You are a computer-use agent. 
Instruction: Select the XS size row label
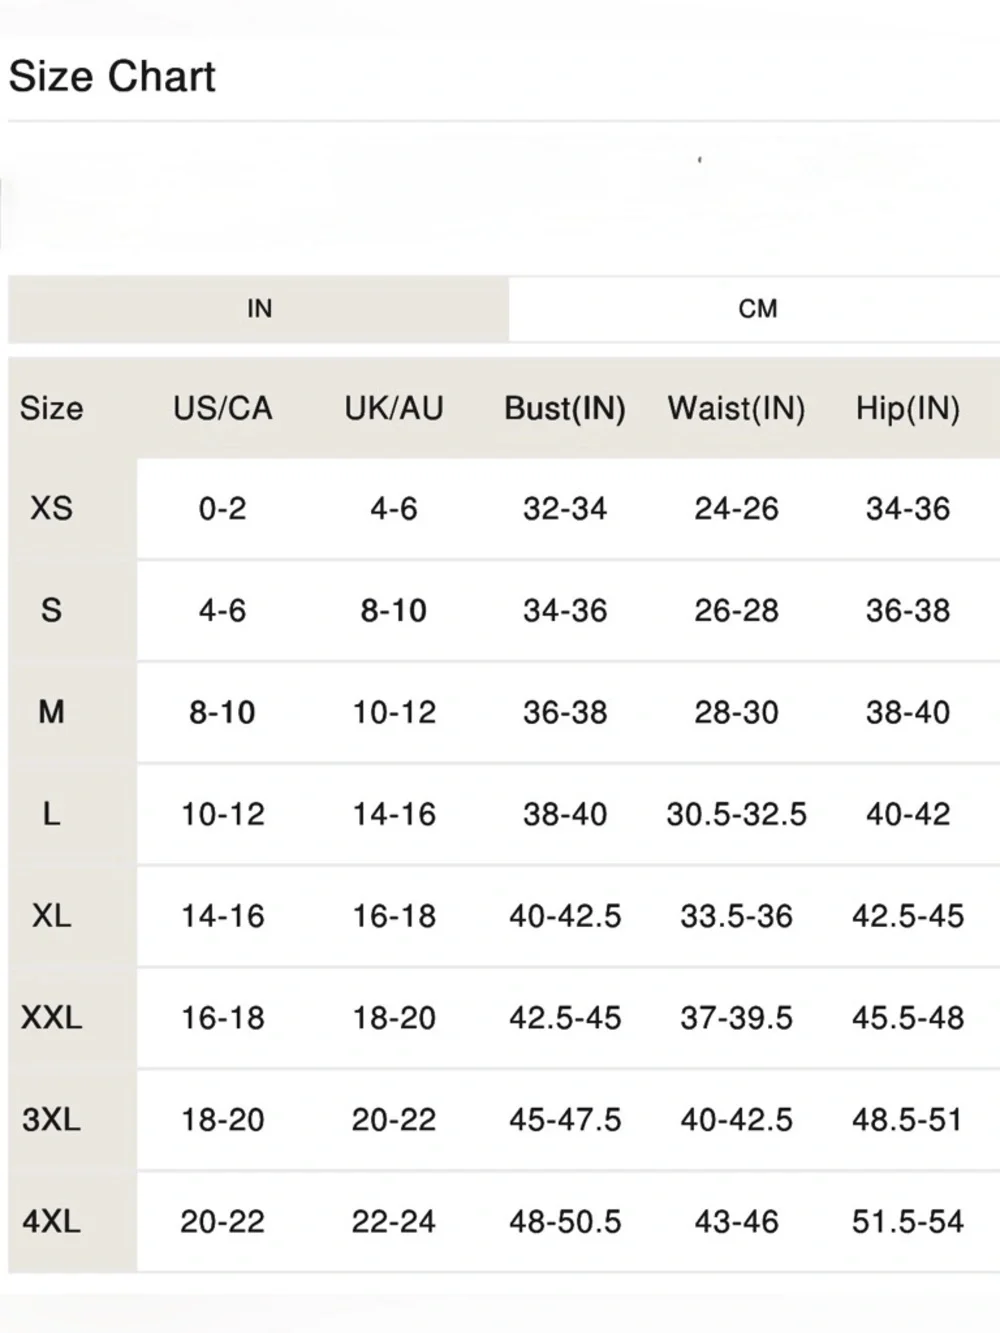pyautogui.click(x=51, y=508)
